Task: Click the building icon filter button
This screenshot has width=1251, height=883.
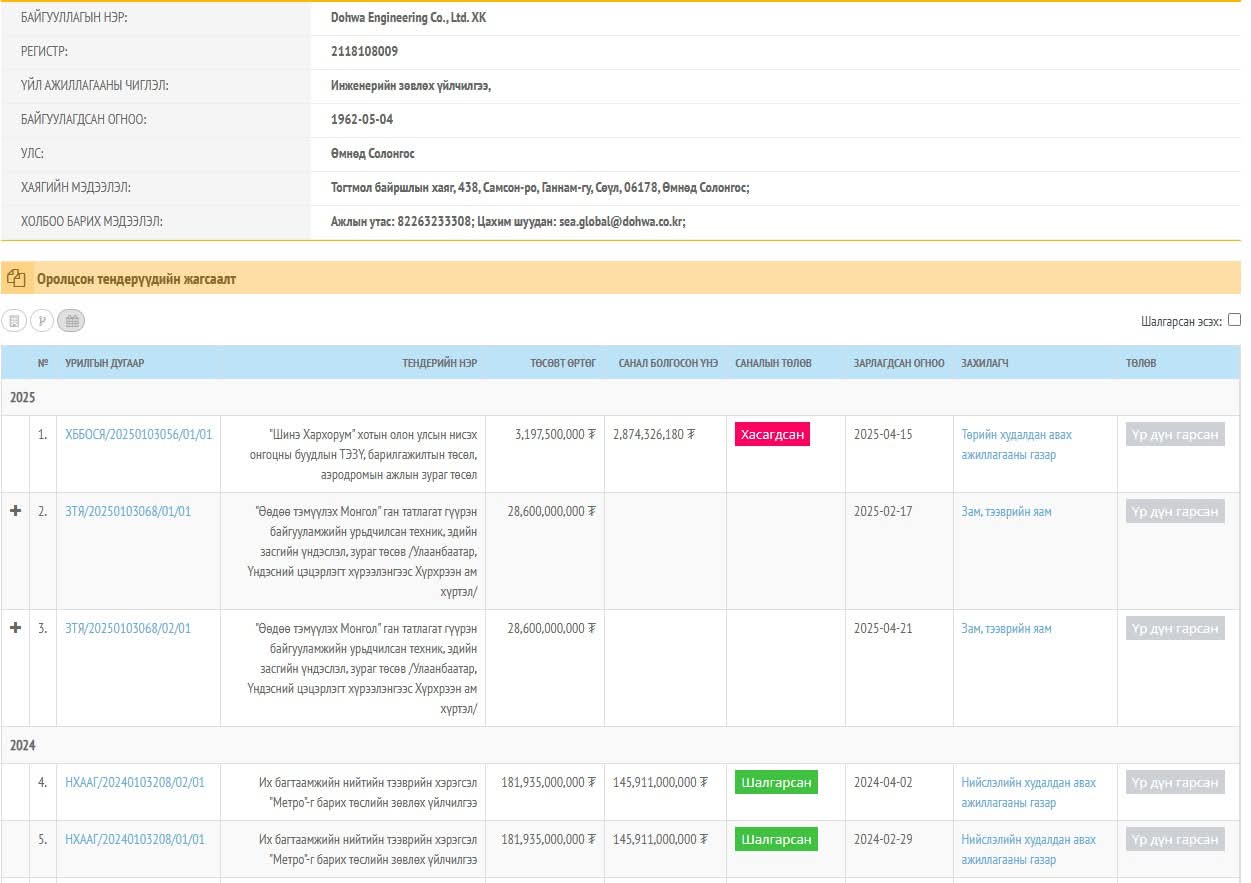Action: 14,320
